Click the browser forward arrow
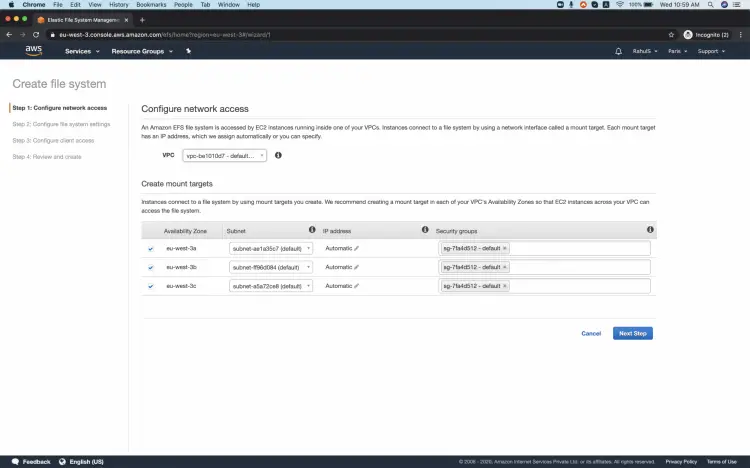This screenshot has height=468, width=750. tap(22, 34)
